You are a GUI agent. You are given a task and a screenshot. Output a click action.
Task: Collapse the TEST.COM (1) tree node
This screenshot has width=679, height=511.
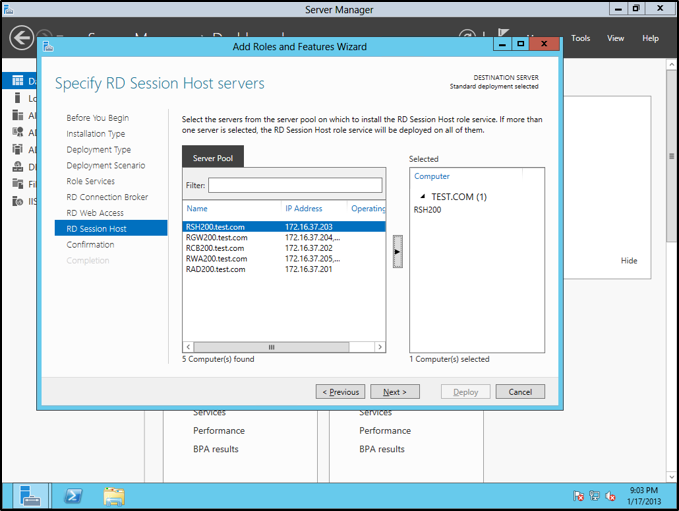(422, 197)
